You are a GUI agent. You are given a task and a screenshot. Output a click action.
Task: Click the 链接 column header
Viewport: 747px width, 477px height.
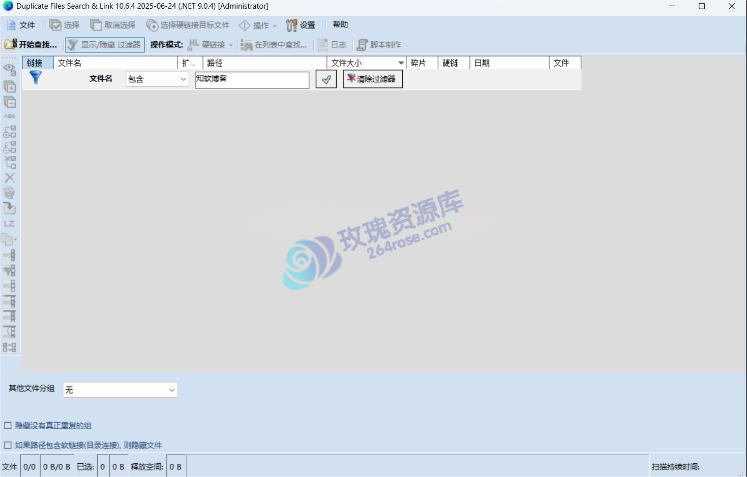pyautogui.click(x=38, y=62)
